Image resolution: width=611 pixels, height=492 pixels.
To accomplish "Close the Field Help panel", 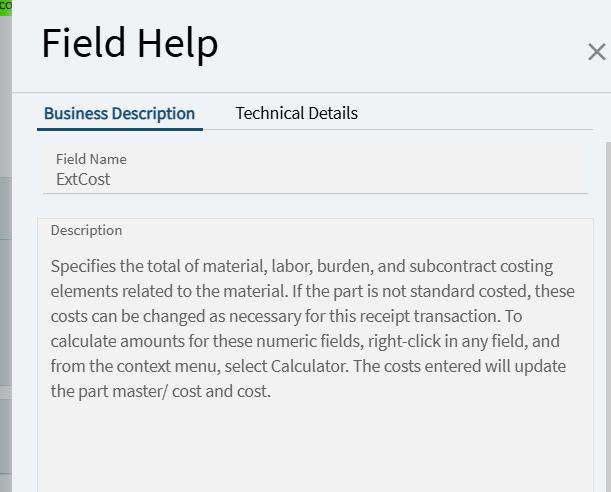I will point(596,53).
